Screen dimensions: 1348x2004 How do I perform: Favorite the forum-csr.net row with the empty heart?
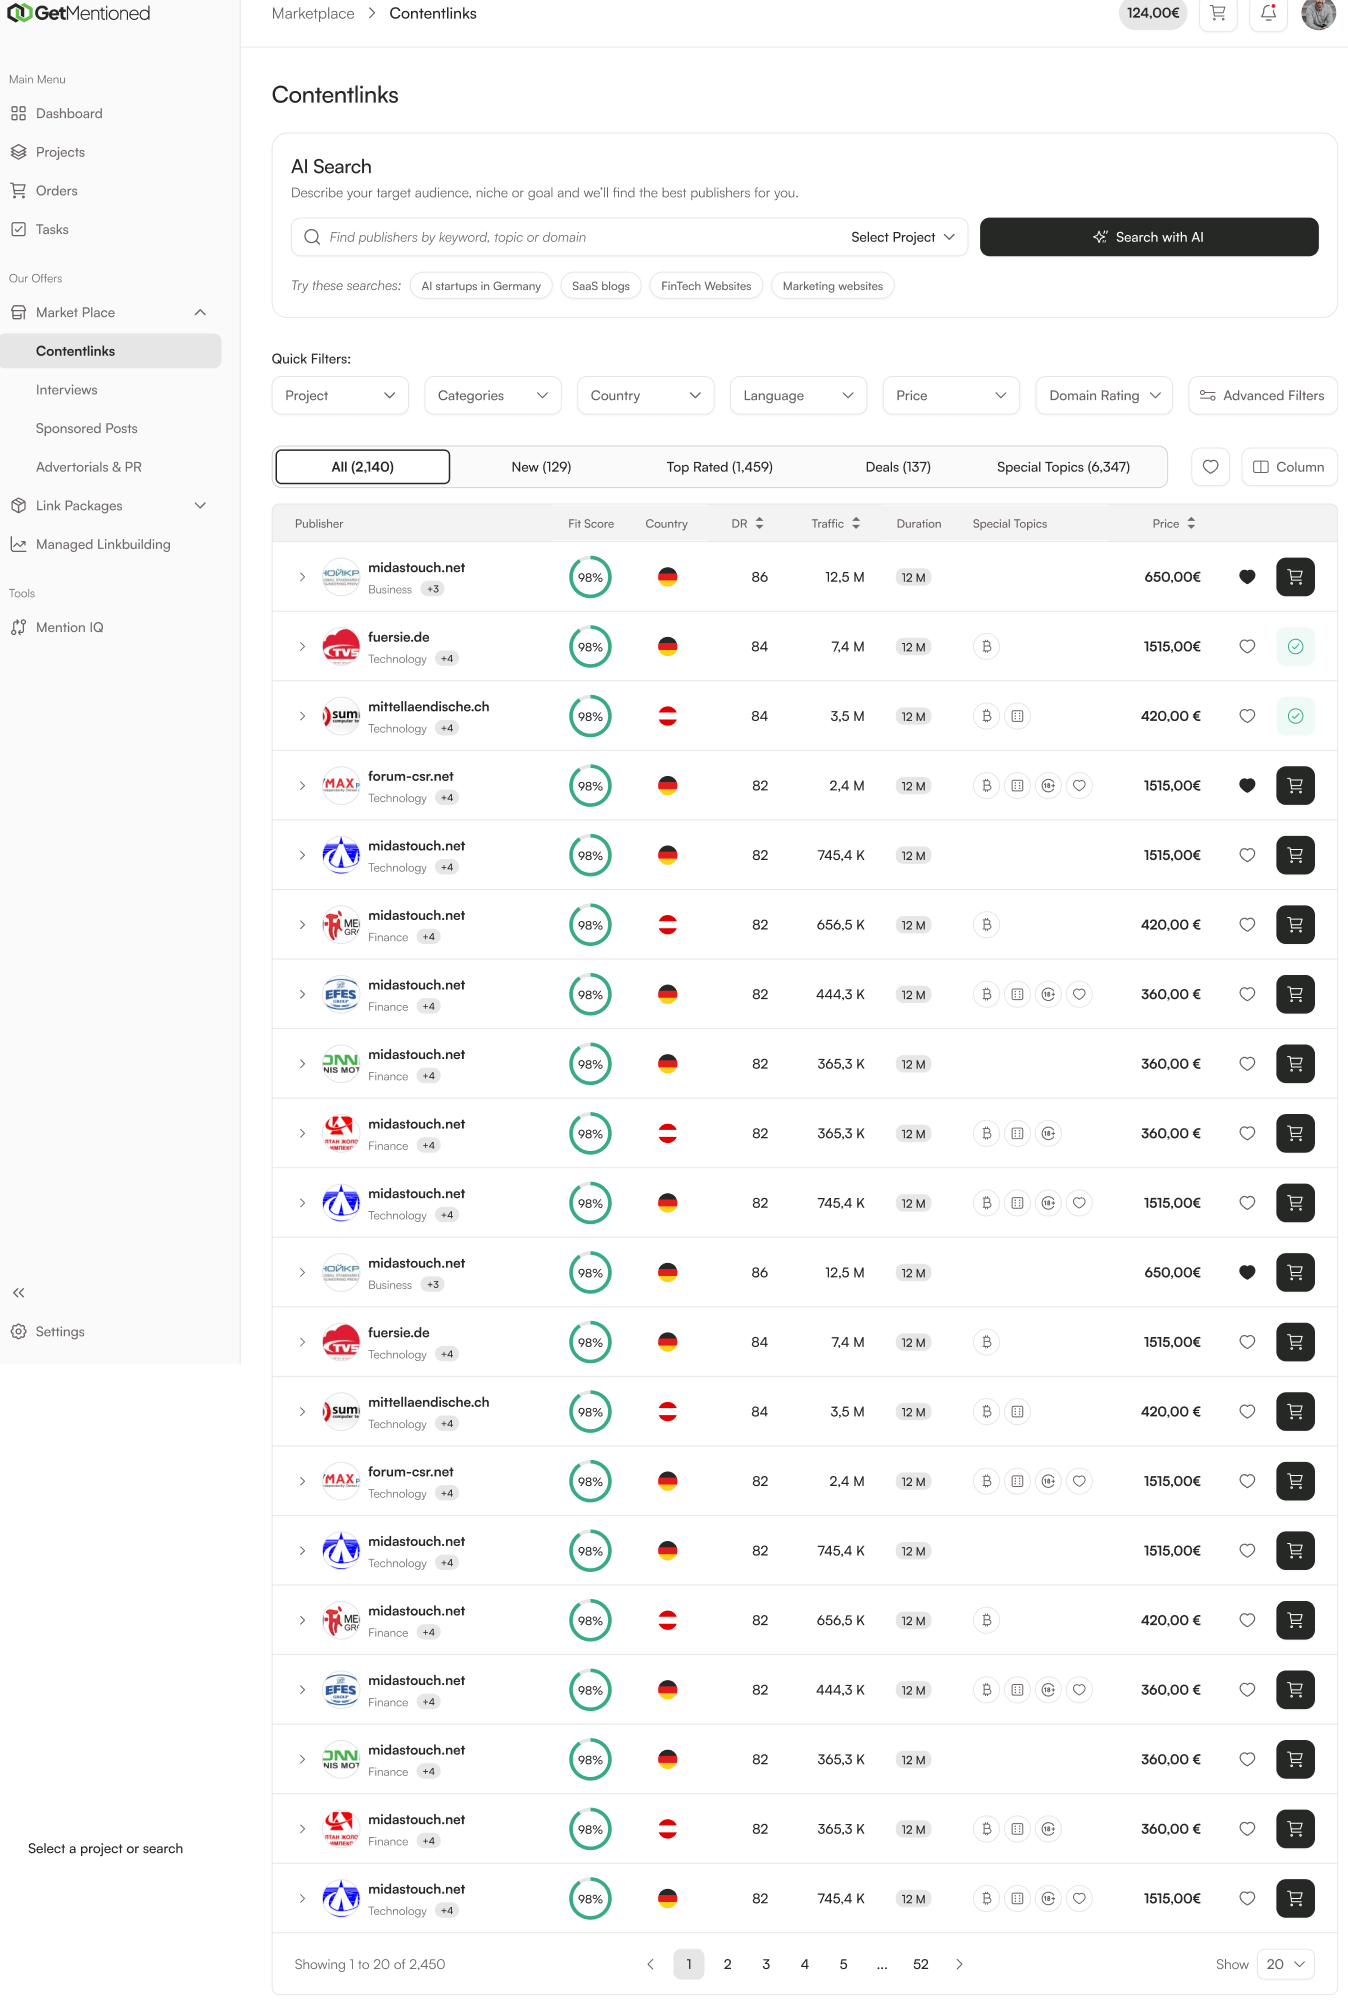click(x=1247, y=1481)
